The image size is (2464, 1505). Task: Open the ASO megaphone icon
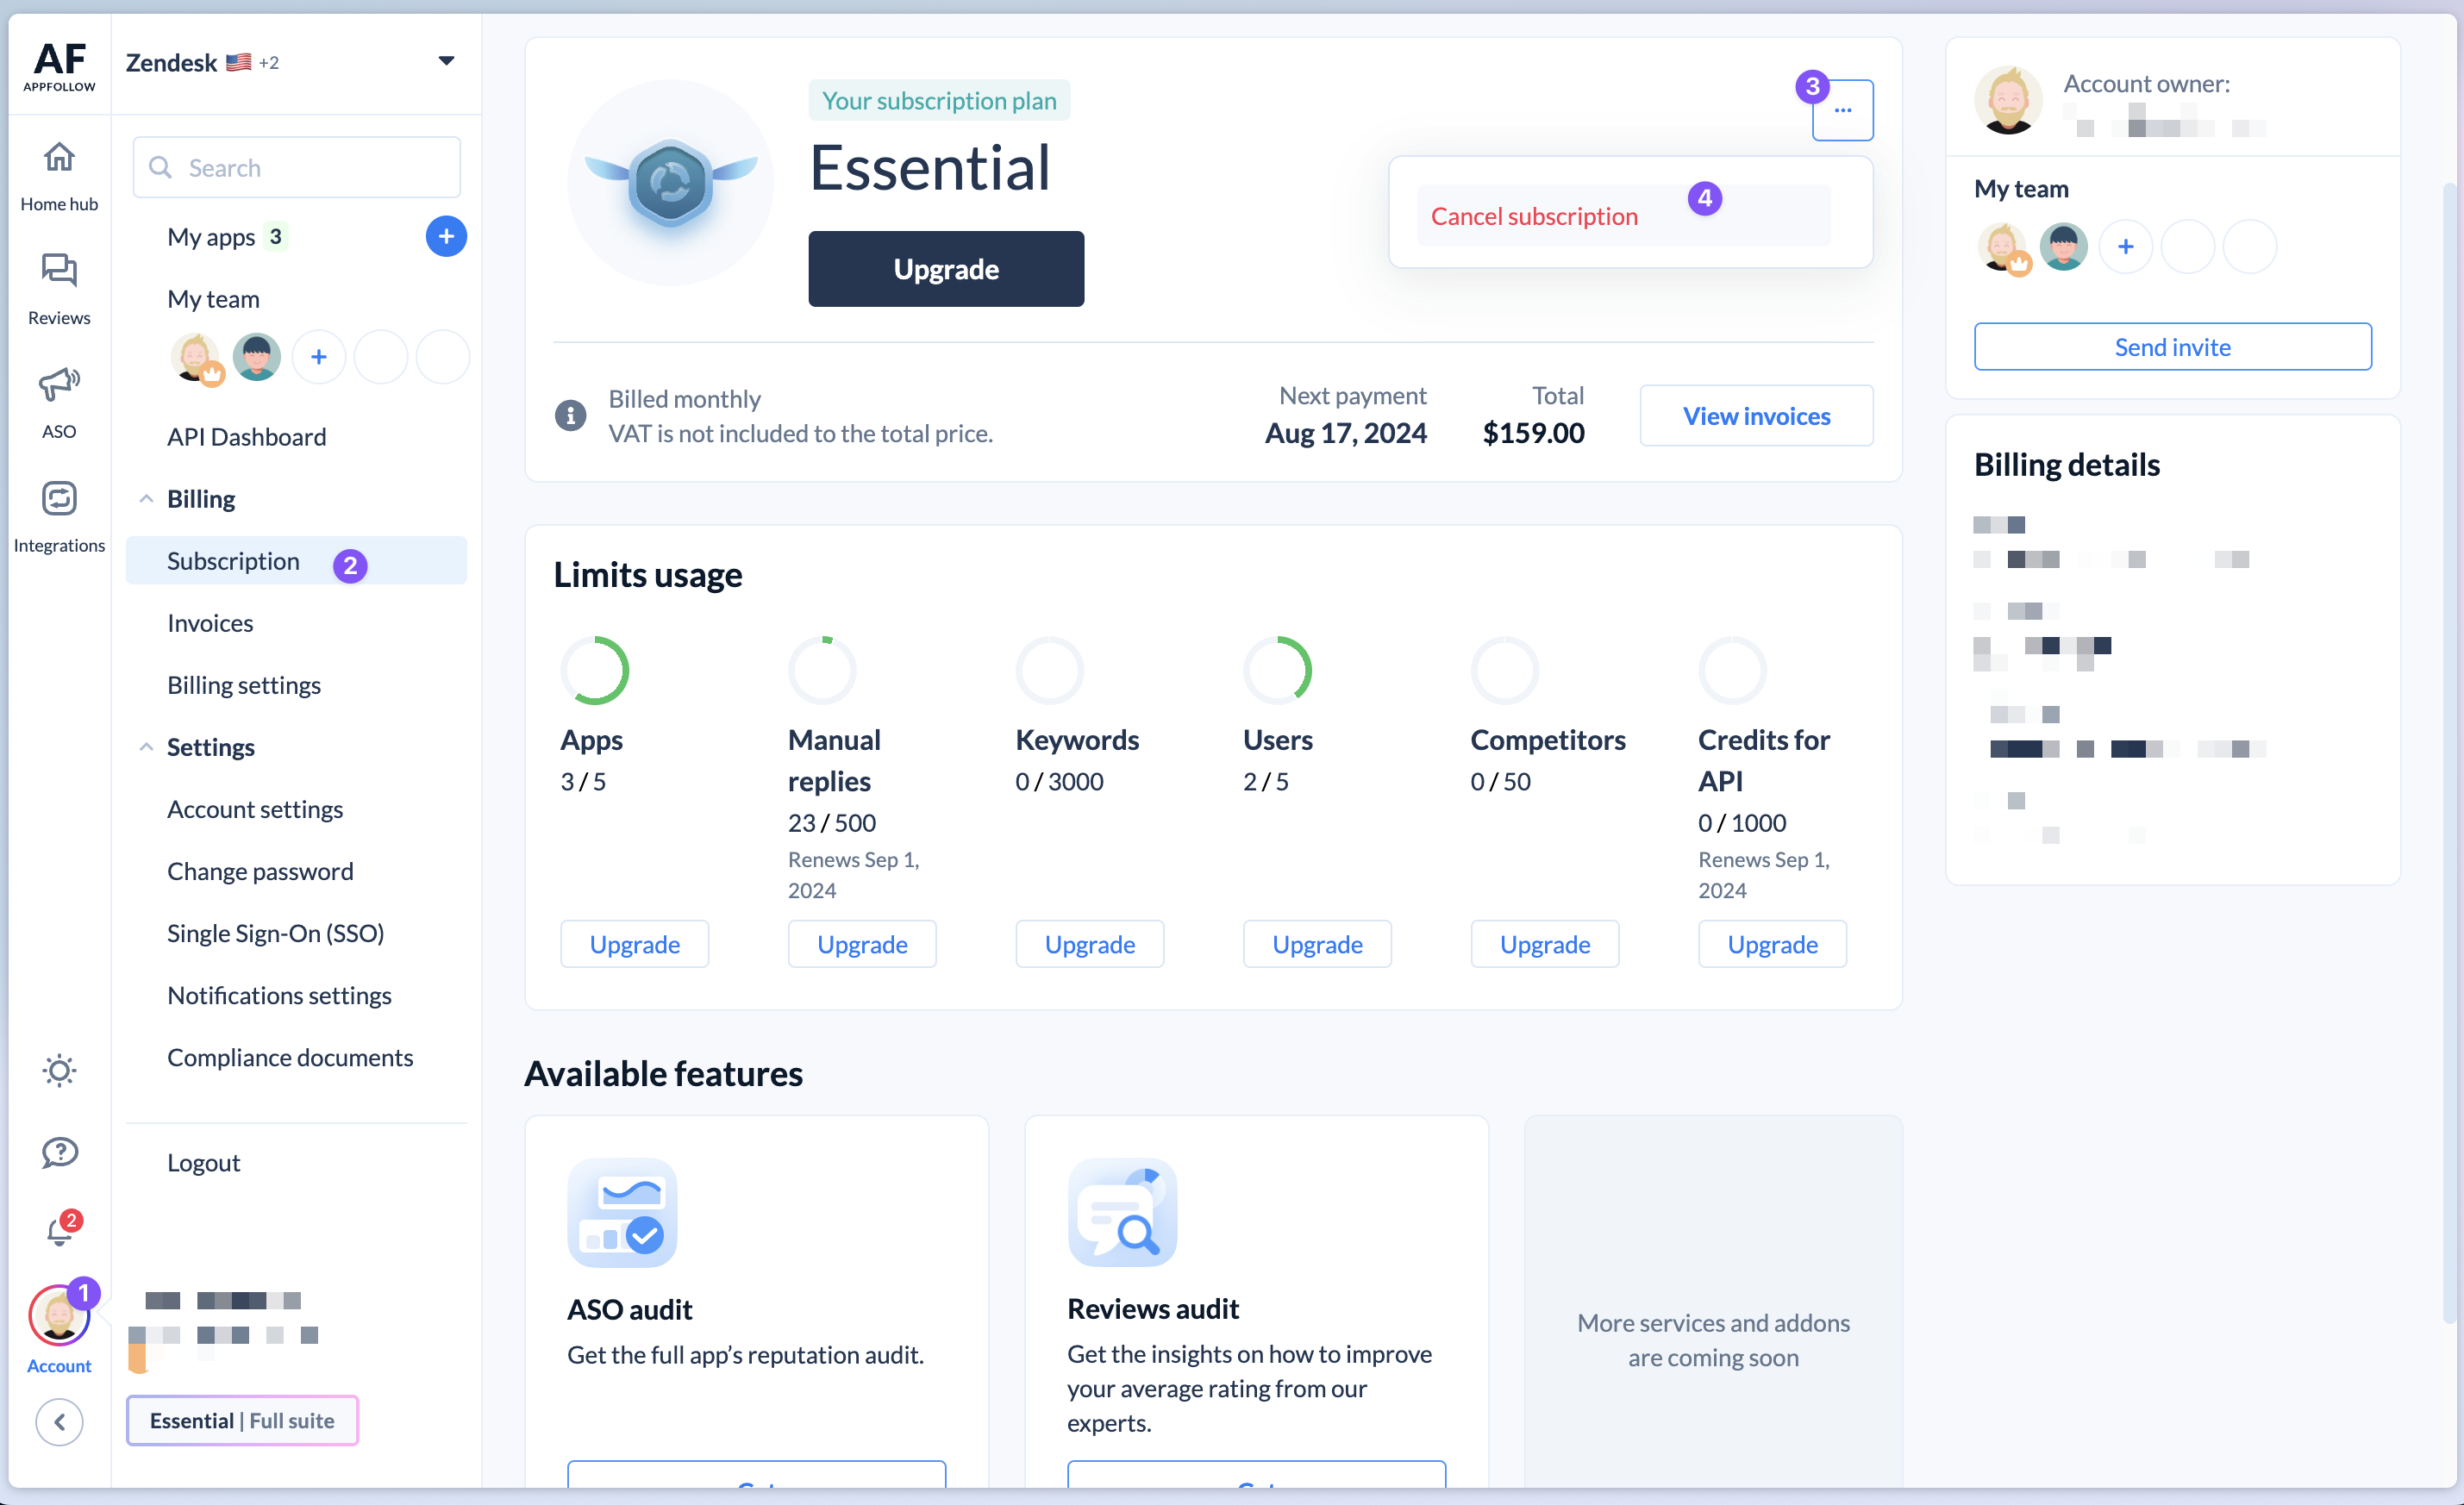[59, 384]
